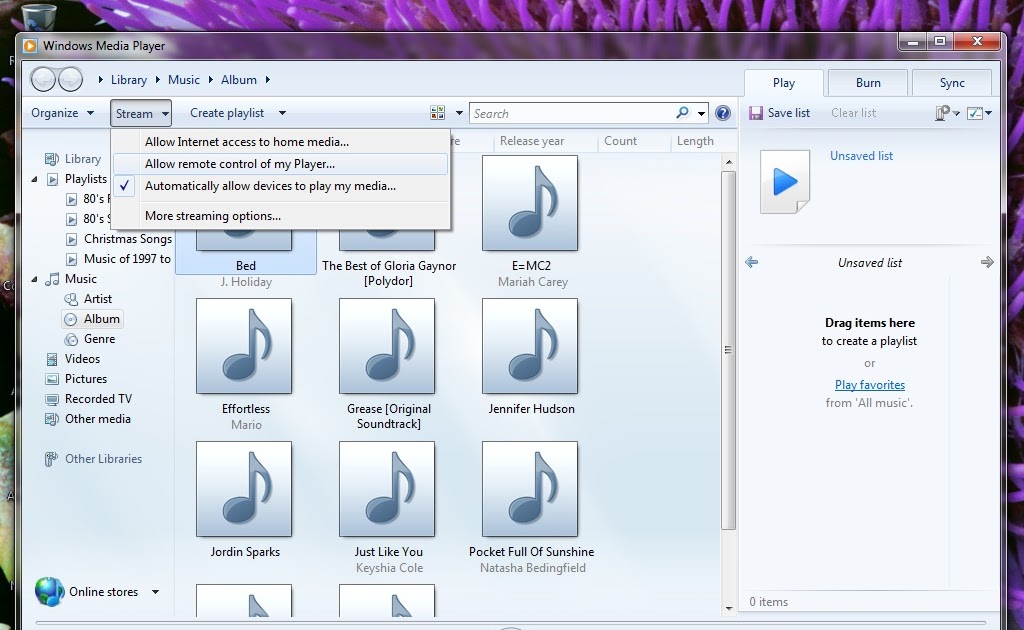Screen dimensions: 1024x630
Task: Open the View options icon
Action: (x=438, y=113)
